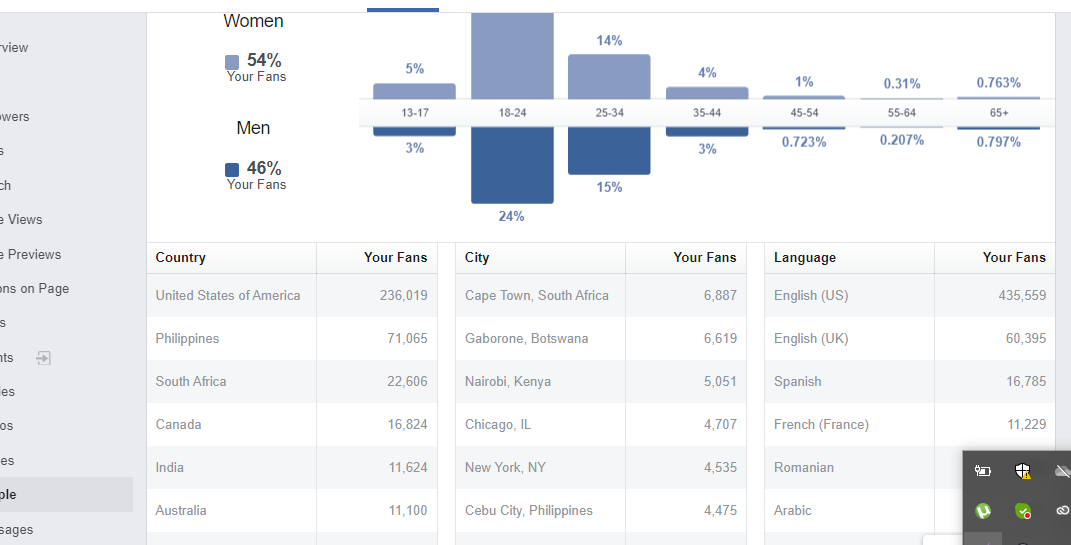Click the 65+ age group label
The width and height of the screenshot is (1071, 545).
[999, 113]
